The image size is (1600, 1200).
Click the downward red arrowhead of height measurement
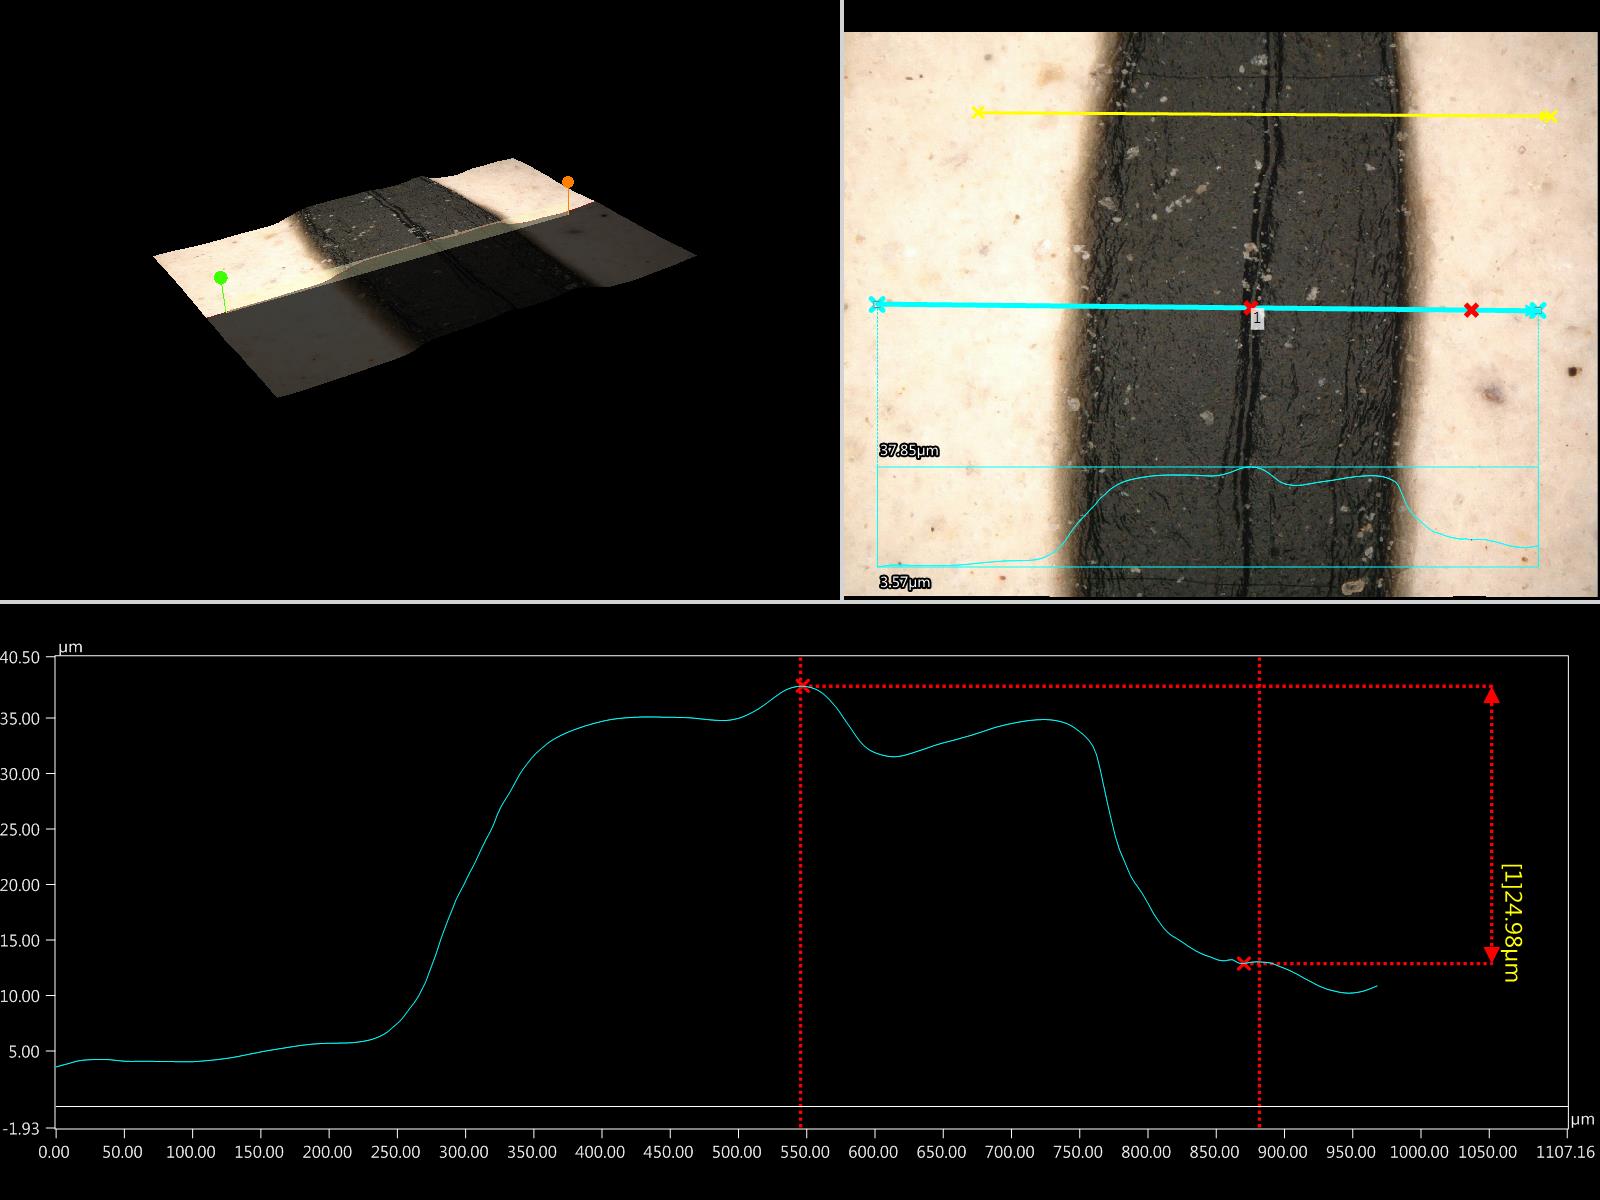click(1491, 954)
